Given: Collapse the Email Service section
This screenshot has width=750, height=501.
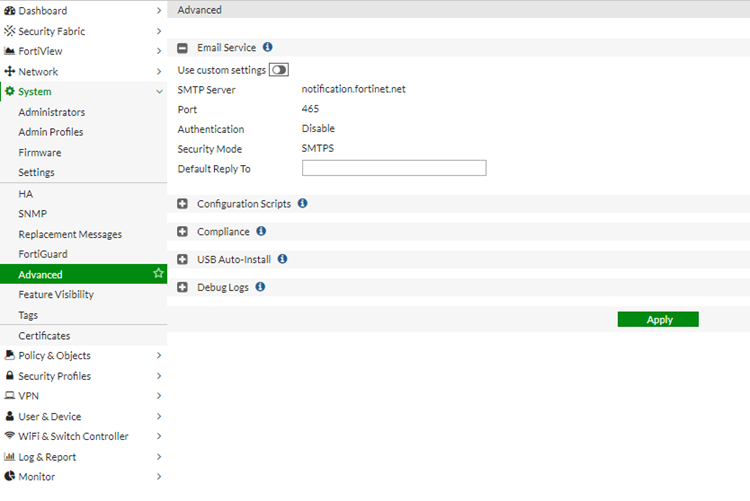Looking at the screenshot, I should (x=183, y=48).
